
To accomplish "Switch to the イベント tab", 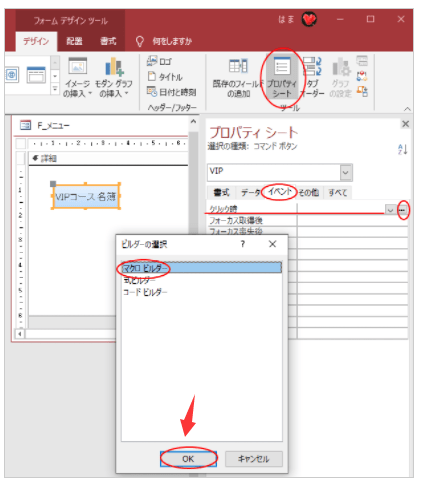I will point(280,192).
